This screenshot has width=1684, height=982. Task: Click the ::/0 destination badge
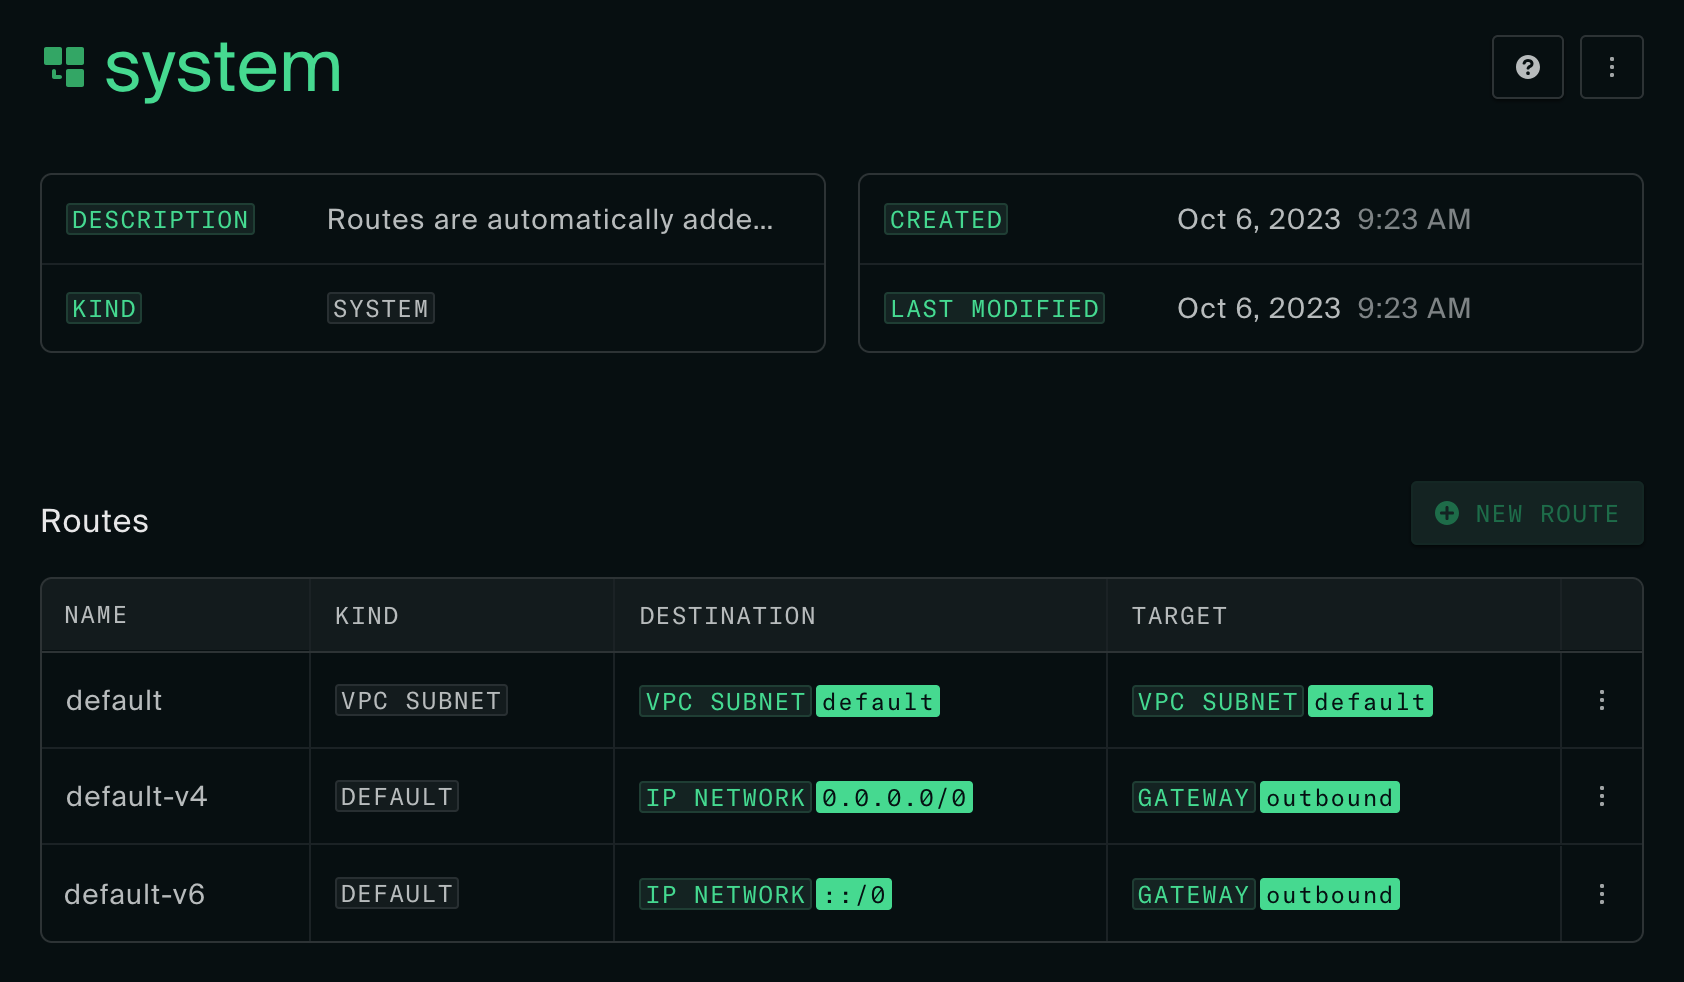[853, 894]
